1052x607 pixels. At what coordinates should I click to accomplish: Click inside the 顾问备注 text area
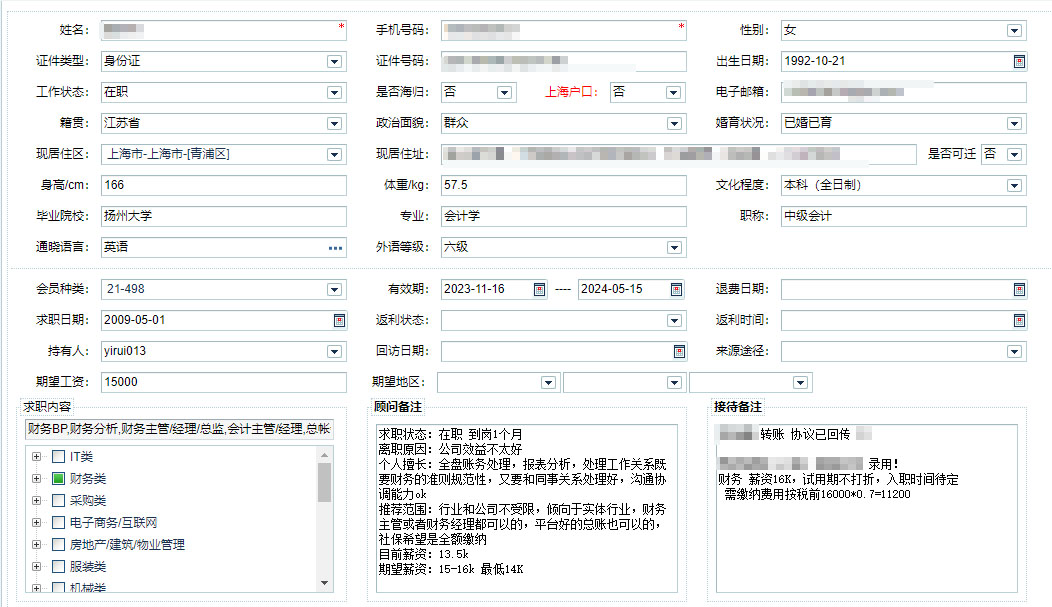pos(527,508)
